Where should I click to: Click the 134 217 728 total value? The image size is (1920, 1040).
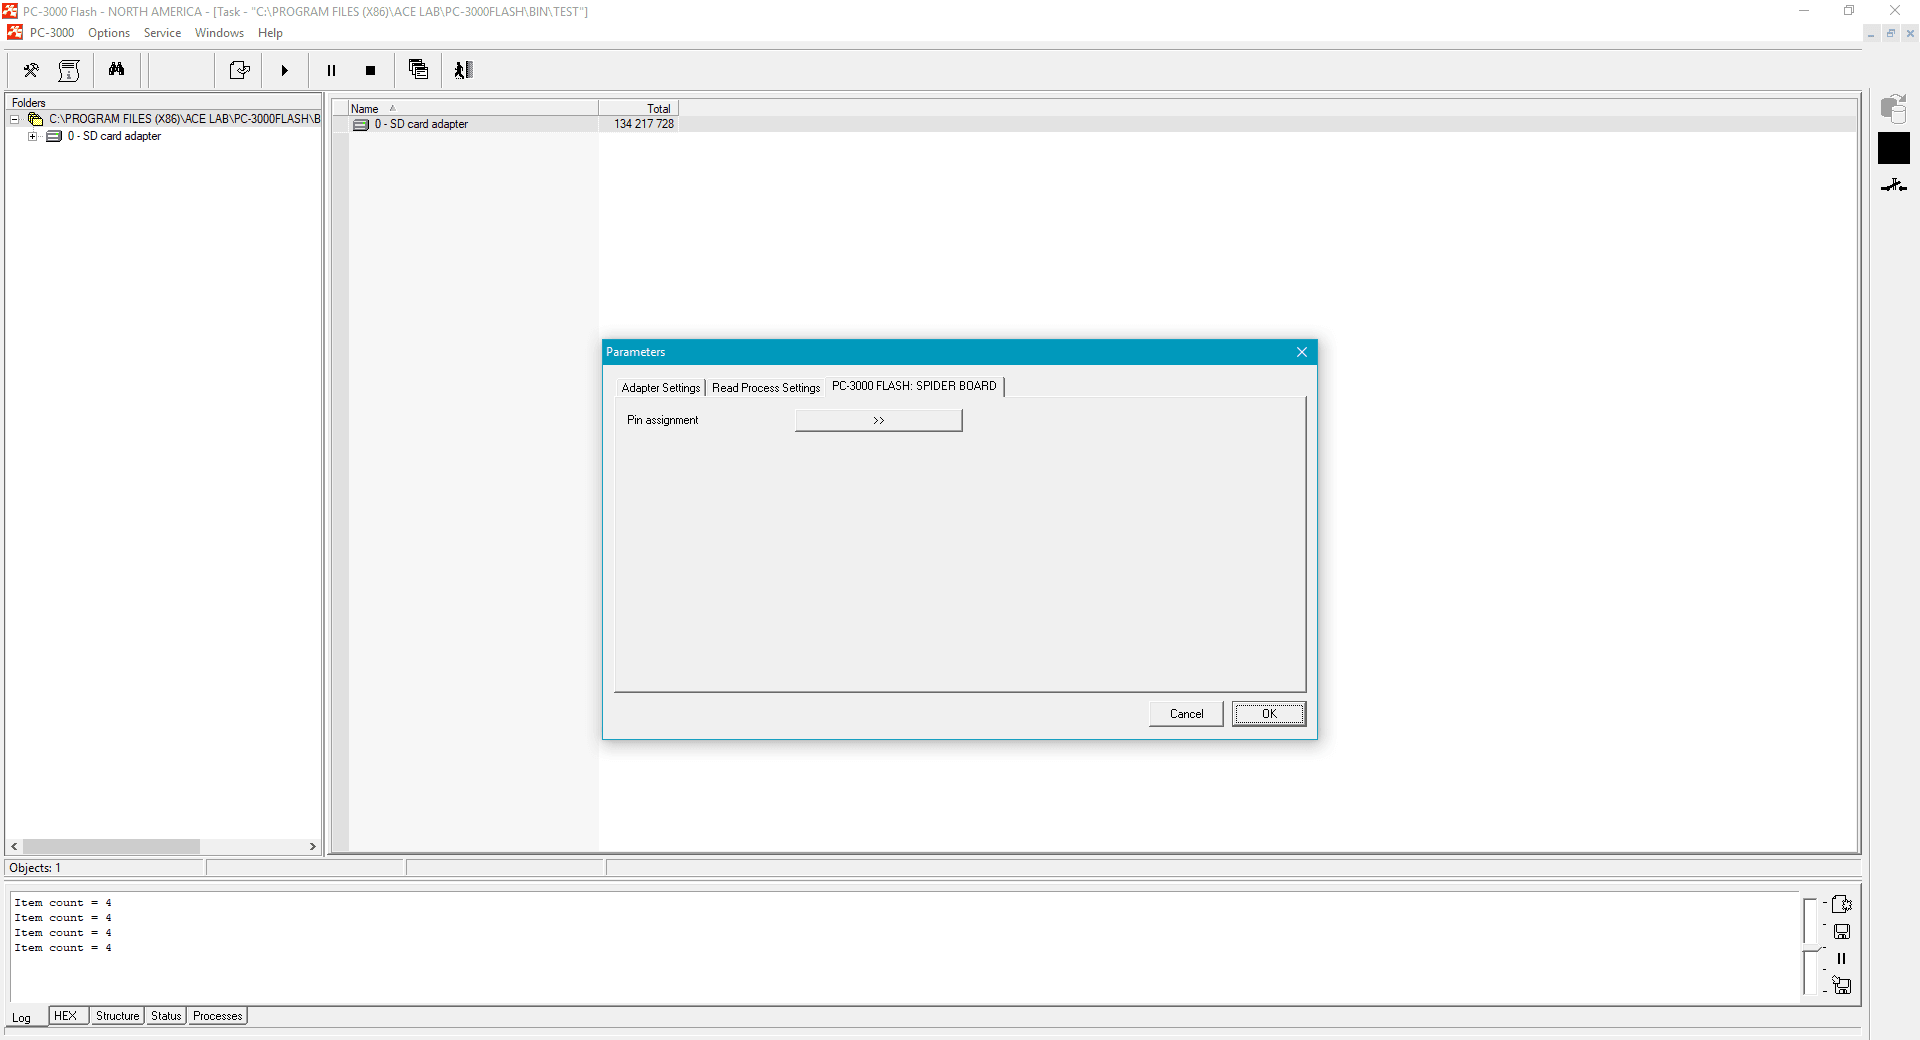[644, 124]
